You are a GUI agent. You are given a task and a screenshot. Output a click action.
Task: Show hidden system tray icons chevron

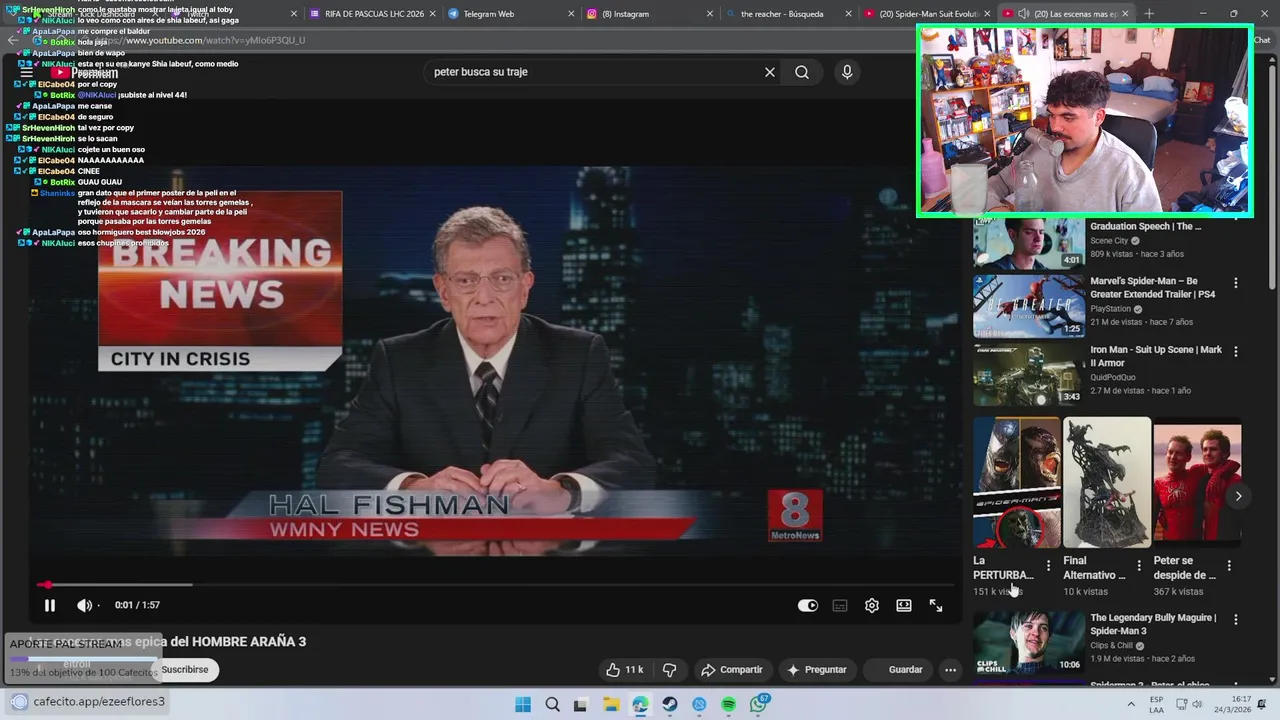click(x=1132, y=705)
